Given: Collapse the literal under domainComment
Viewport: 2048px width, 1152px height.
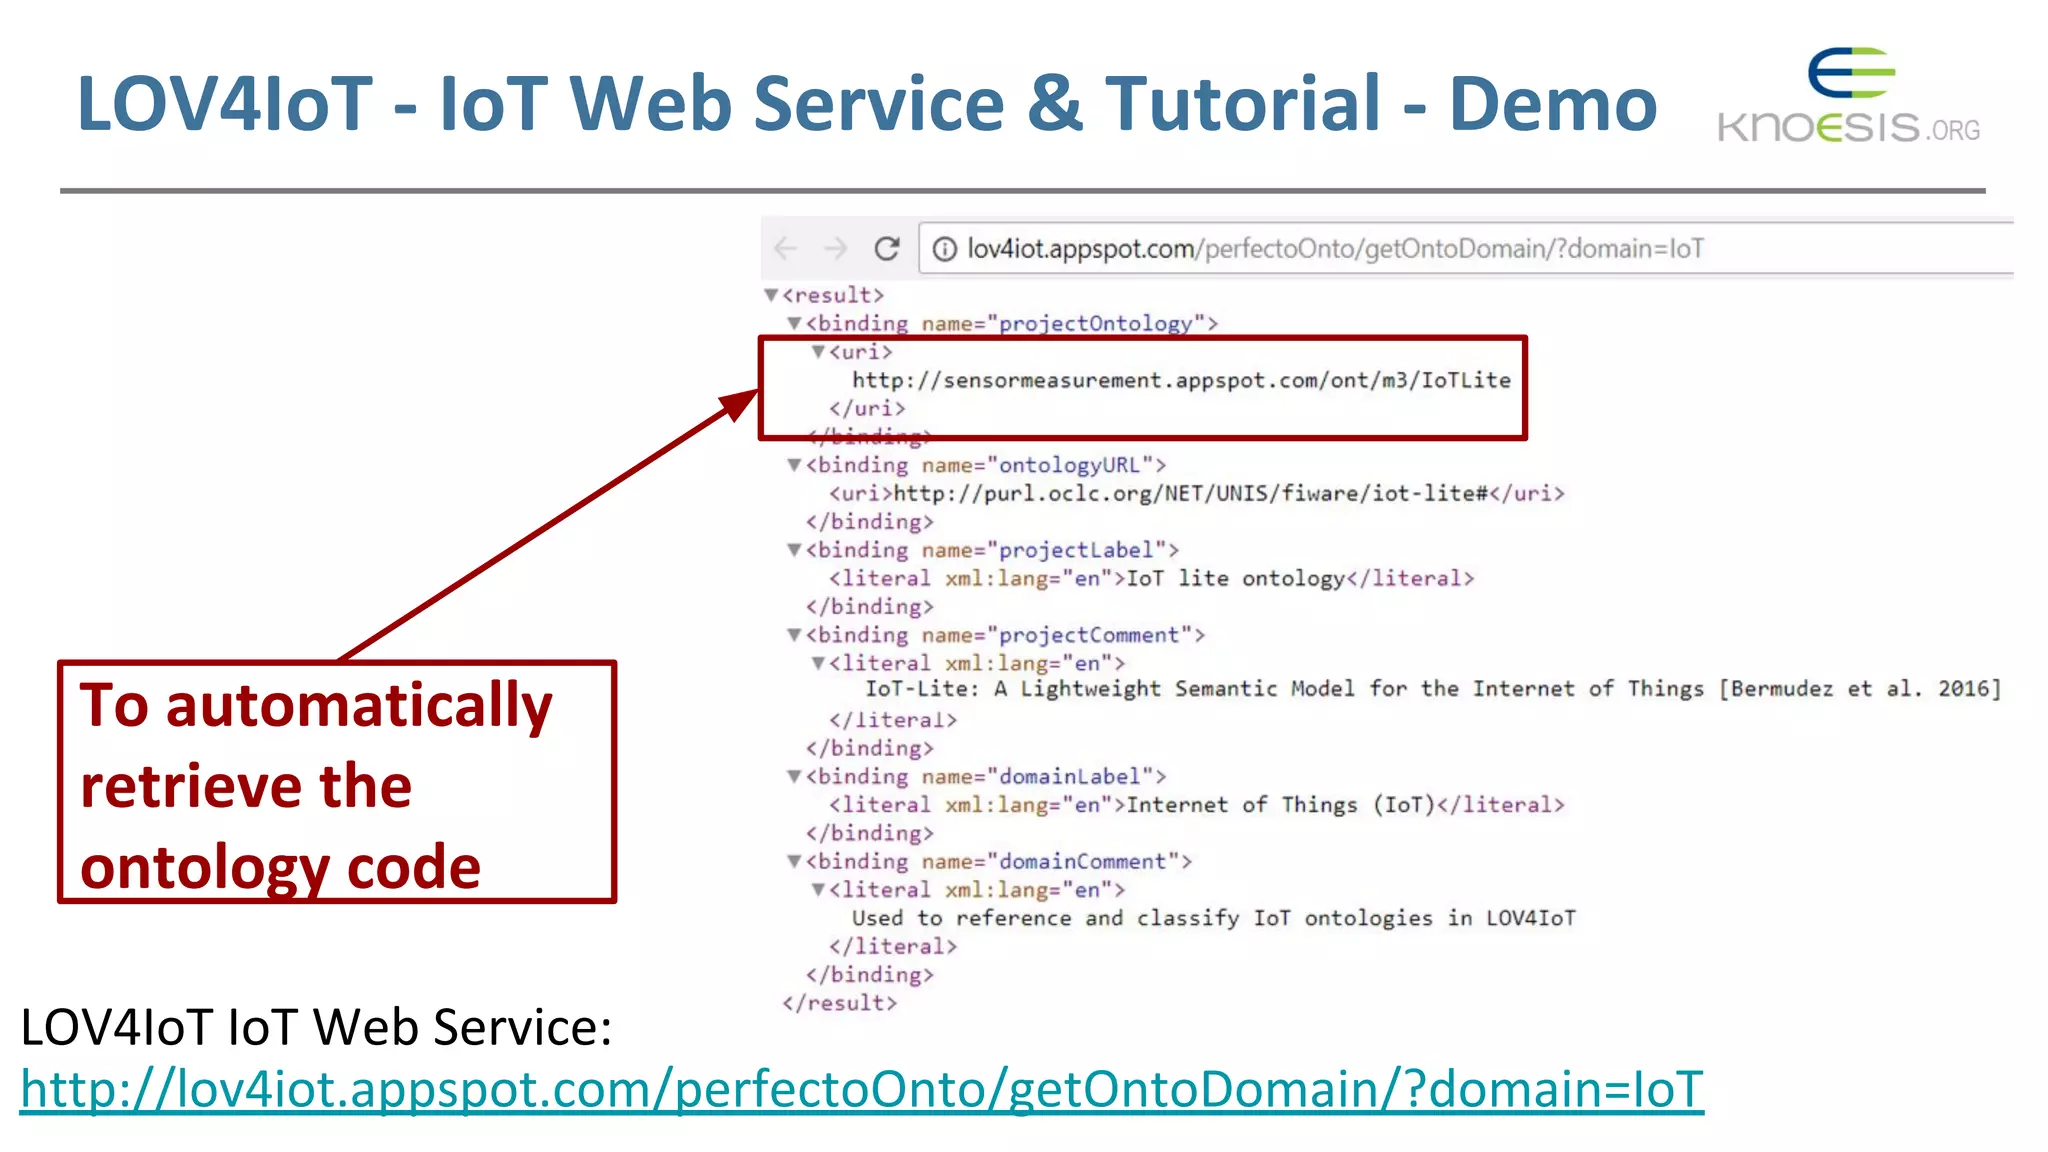Looking at the screenshot, I should click(818, 890).
